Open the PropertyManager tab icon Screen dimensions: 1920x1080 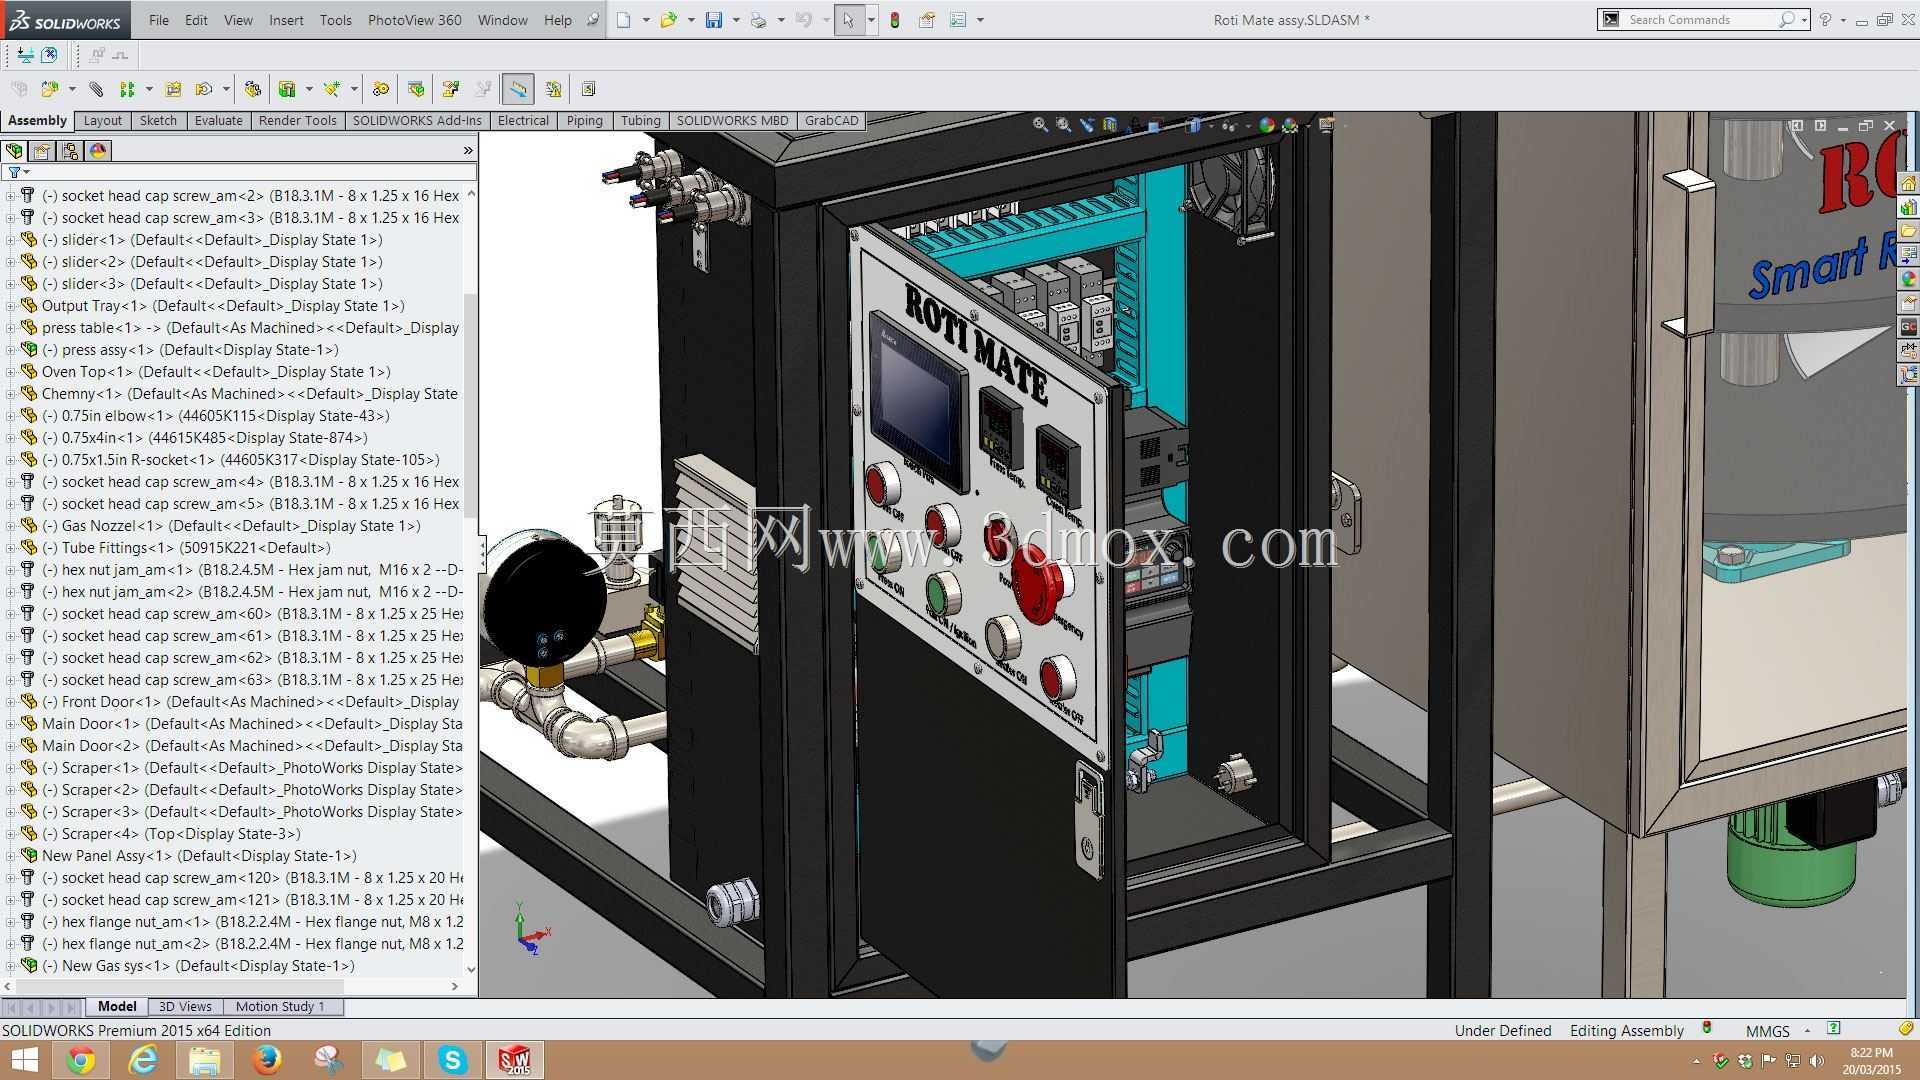pyautogui.click(x=42, y=151)
